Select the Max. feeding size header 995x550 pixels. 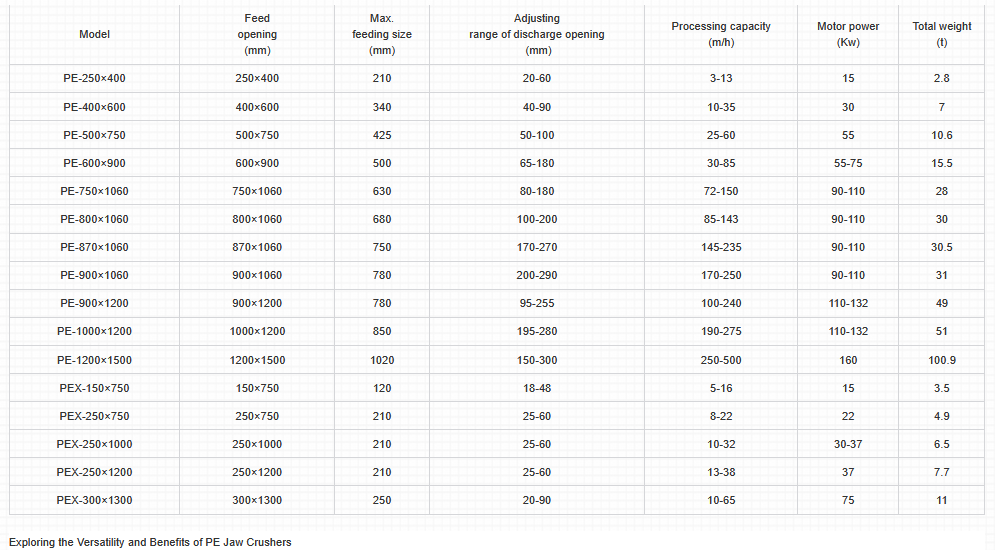tap(382, 35)
